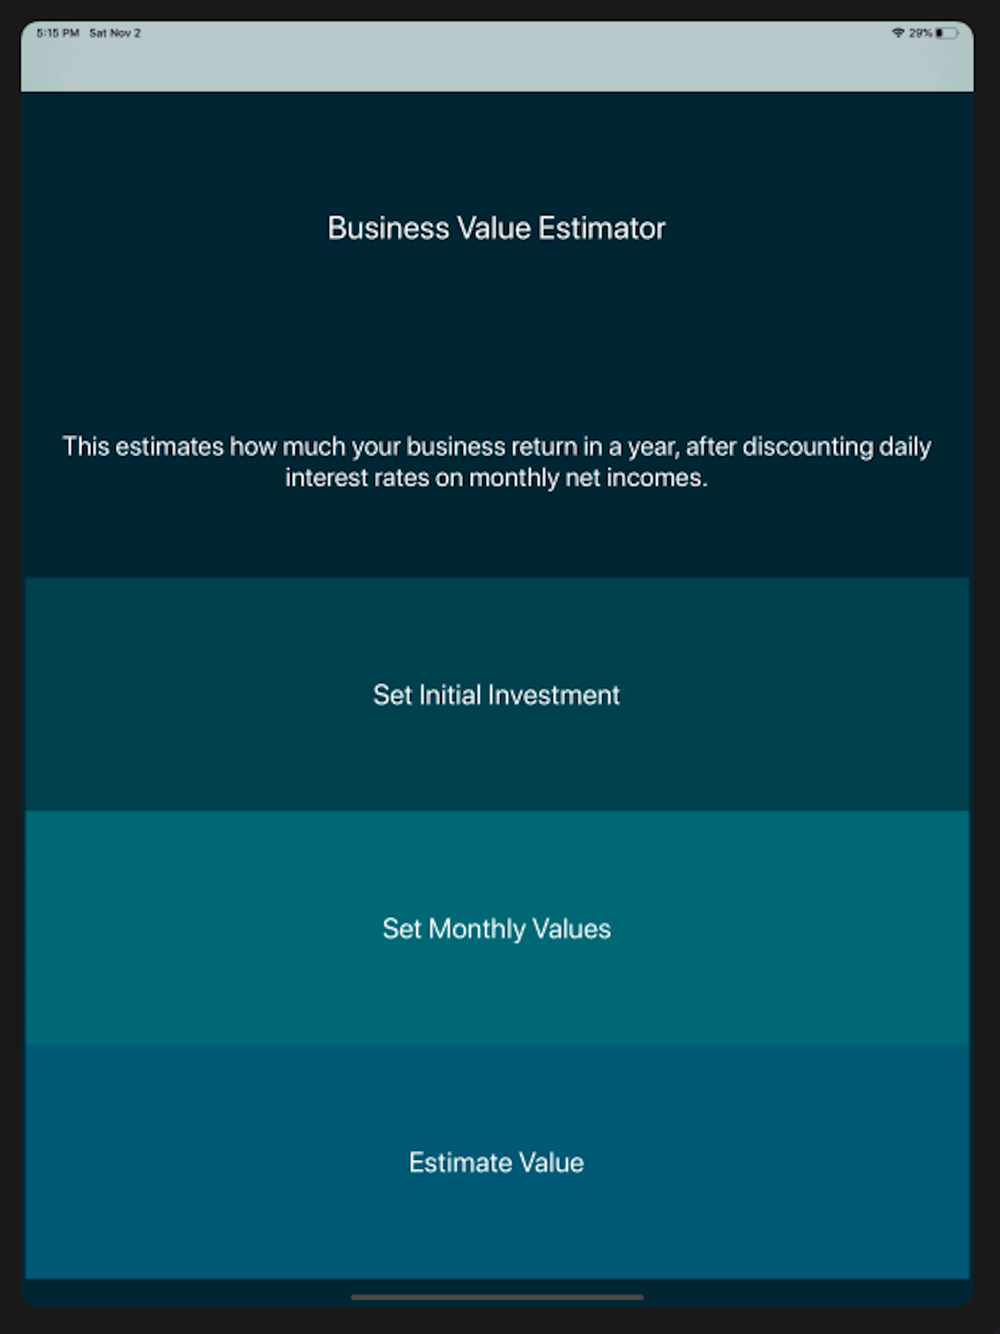Click the word "Business" in the title

pos(389,228)
